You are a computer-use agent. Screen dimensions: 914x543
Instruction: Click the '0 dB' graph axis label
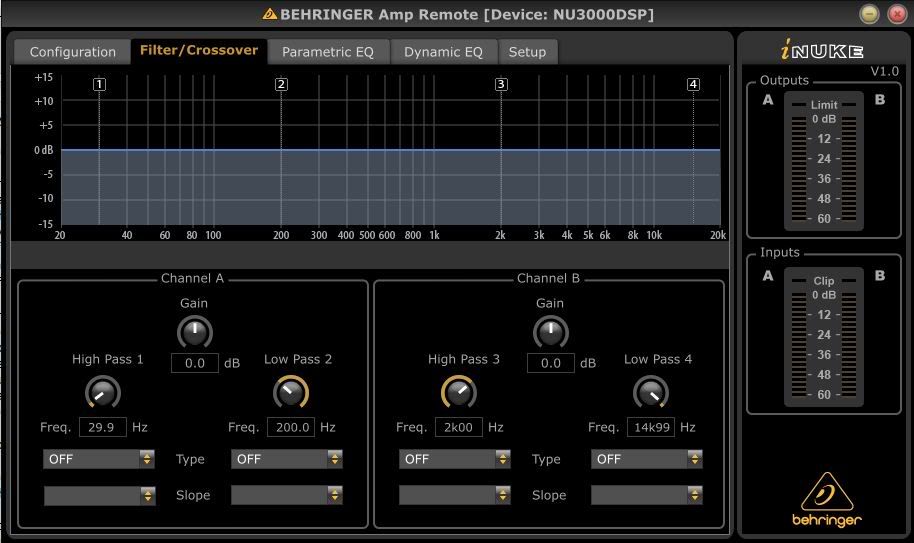pos(44,150)
